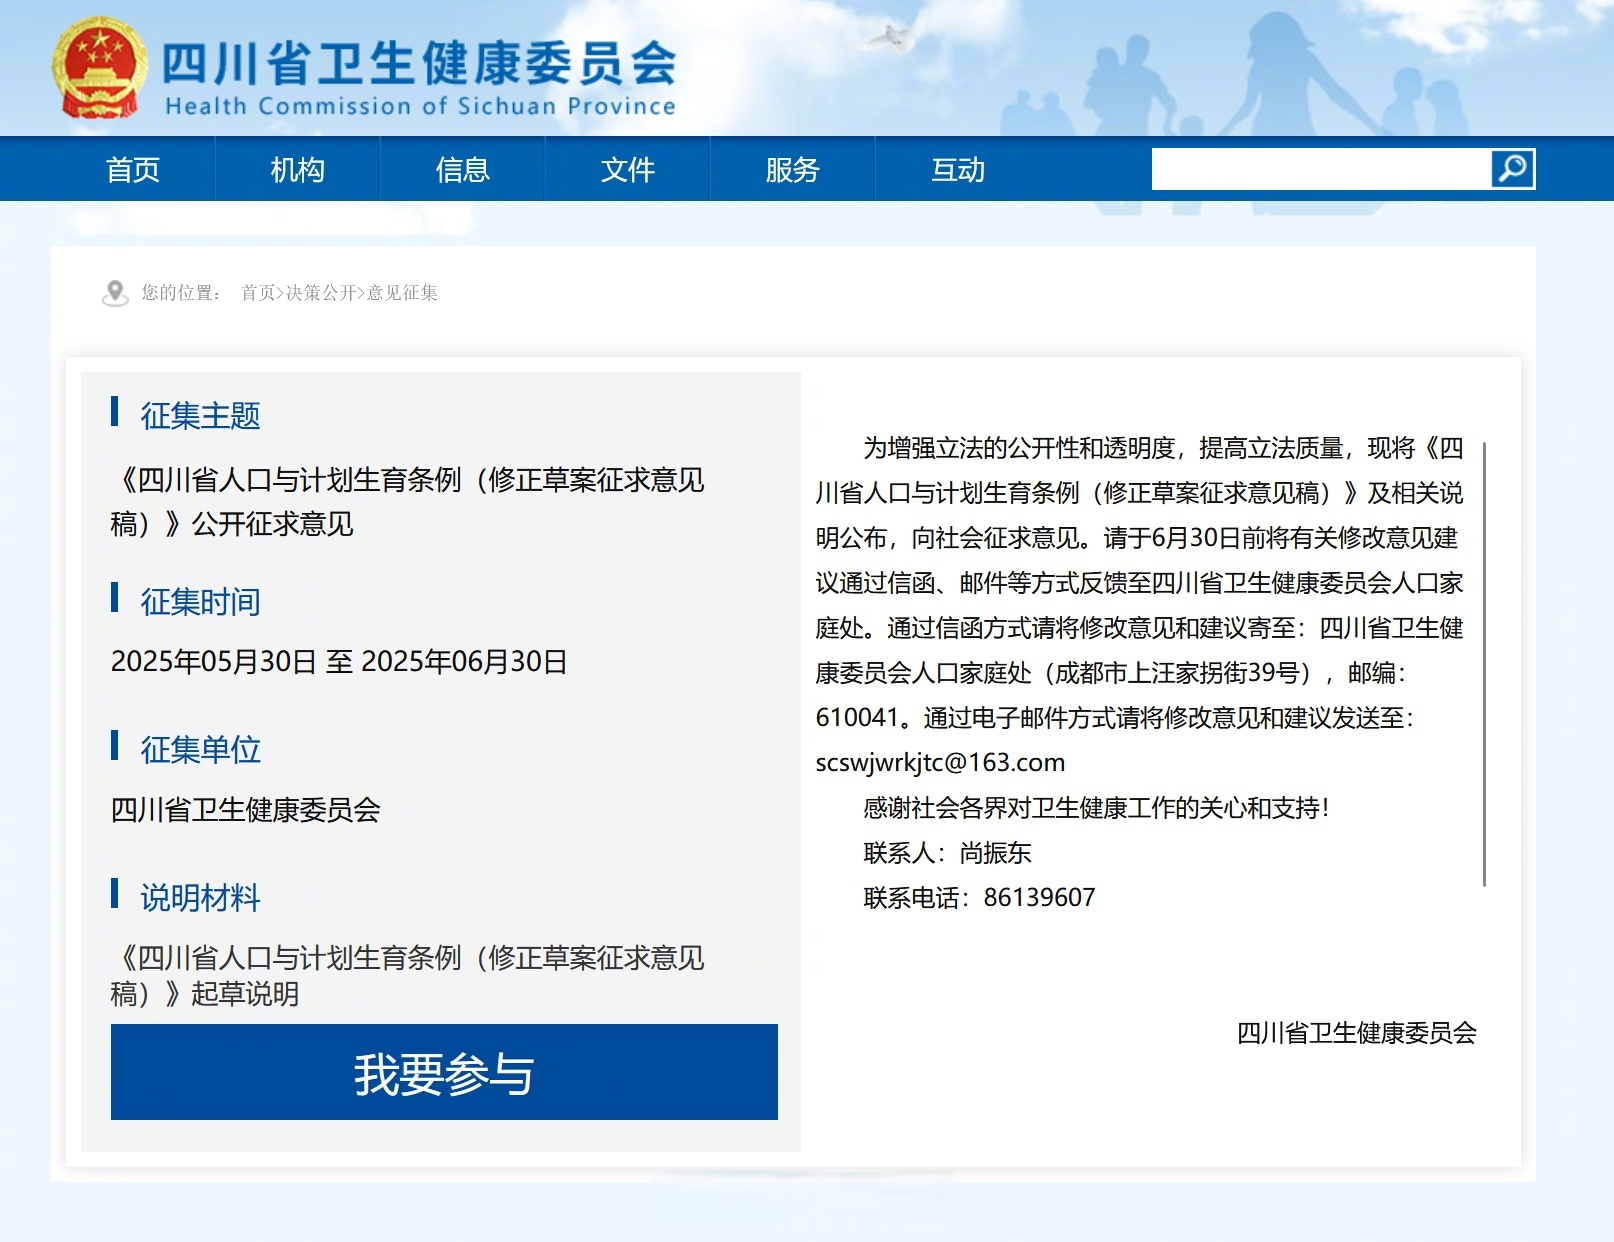Click the notice text scrollbar
The image size is (1614, 1242).
(x=1484, y=663)
